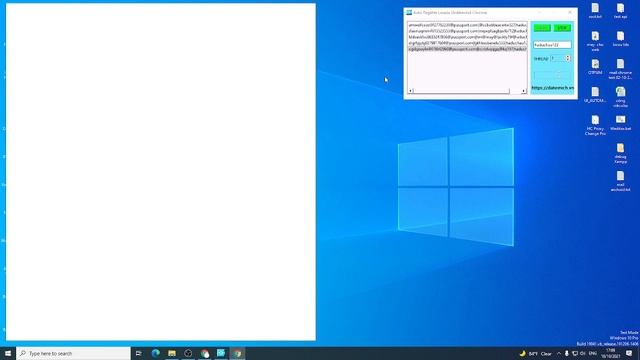Open the taskbar clock and date
This screenshot has height=360, width=640.
pyautogui.click(x=611, y=353)
